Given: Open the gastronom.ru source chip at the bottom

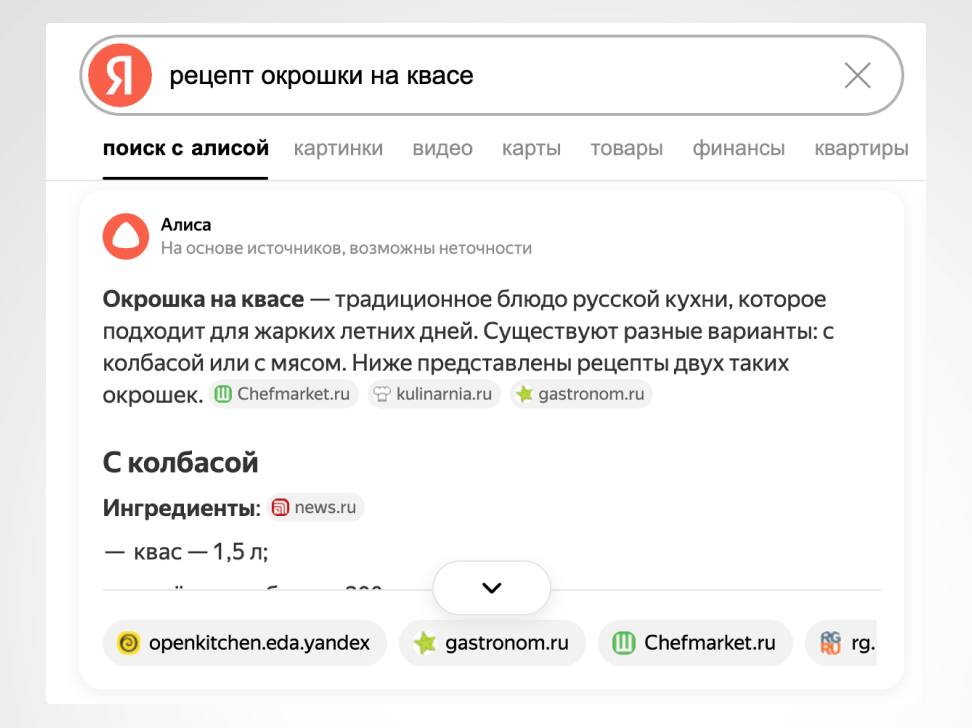Looking at the screenshot, I should 492,643.
